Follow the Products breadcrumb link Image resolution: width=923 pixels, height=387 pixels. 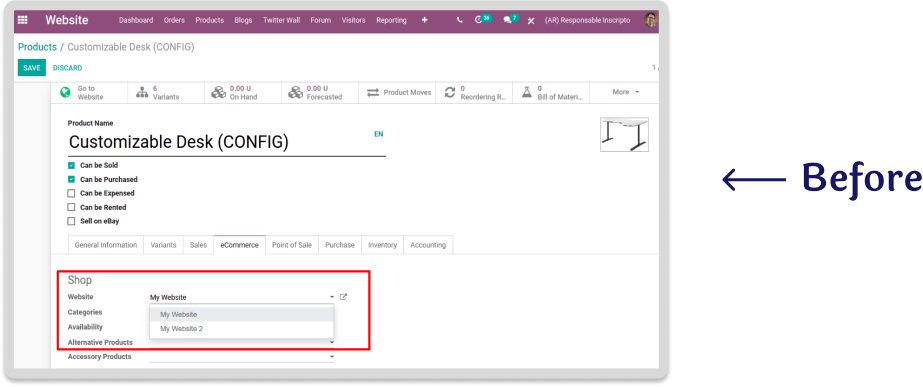pyautogui.click(x=37, y=47)
